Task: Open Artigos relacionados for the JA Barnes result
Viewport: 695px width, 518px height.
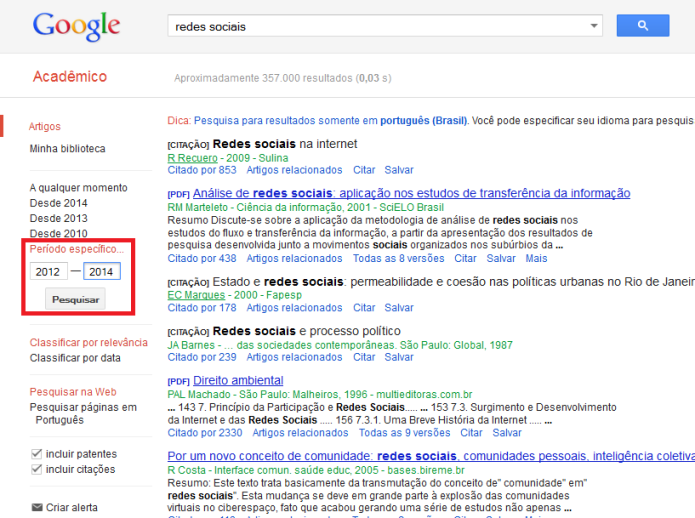Action: pos(294,357)
